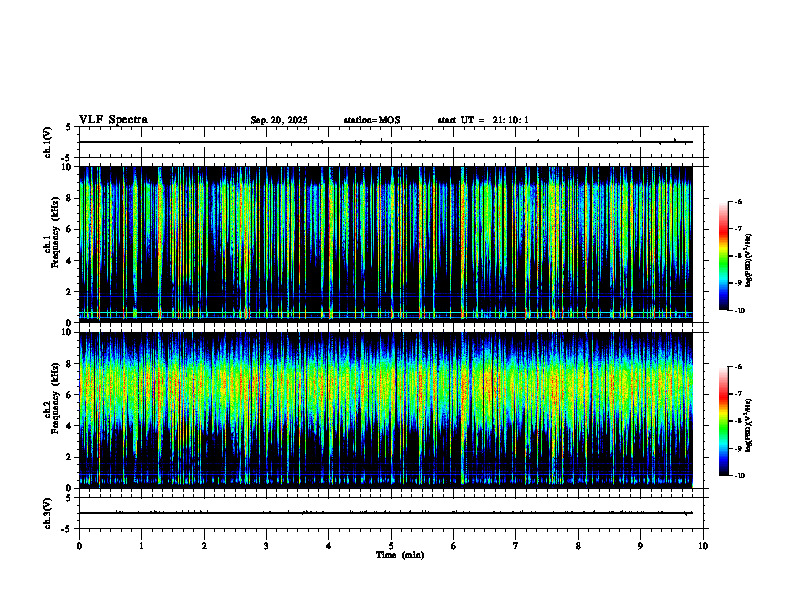The height and width of the screenshot is (612, 792).
Task: Click the ch.1 spectrogram panel
Action: 386,244
